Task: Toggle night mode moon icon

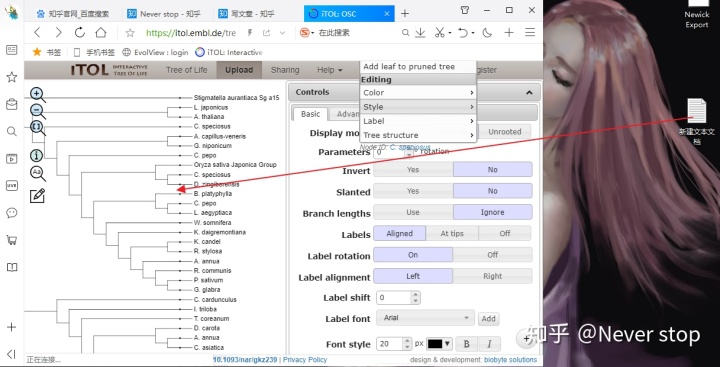Action: click(487, 33)
